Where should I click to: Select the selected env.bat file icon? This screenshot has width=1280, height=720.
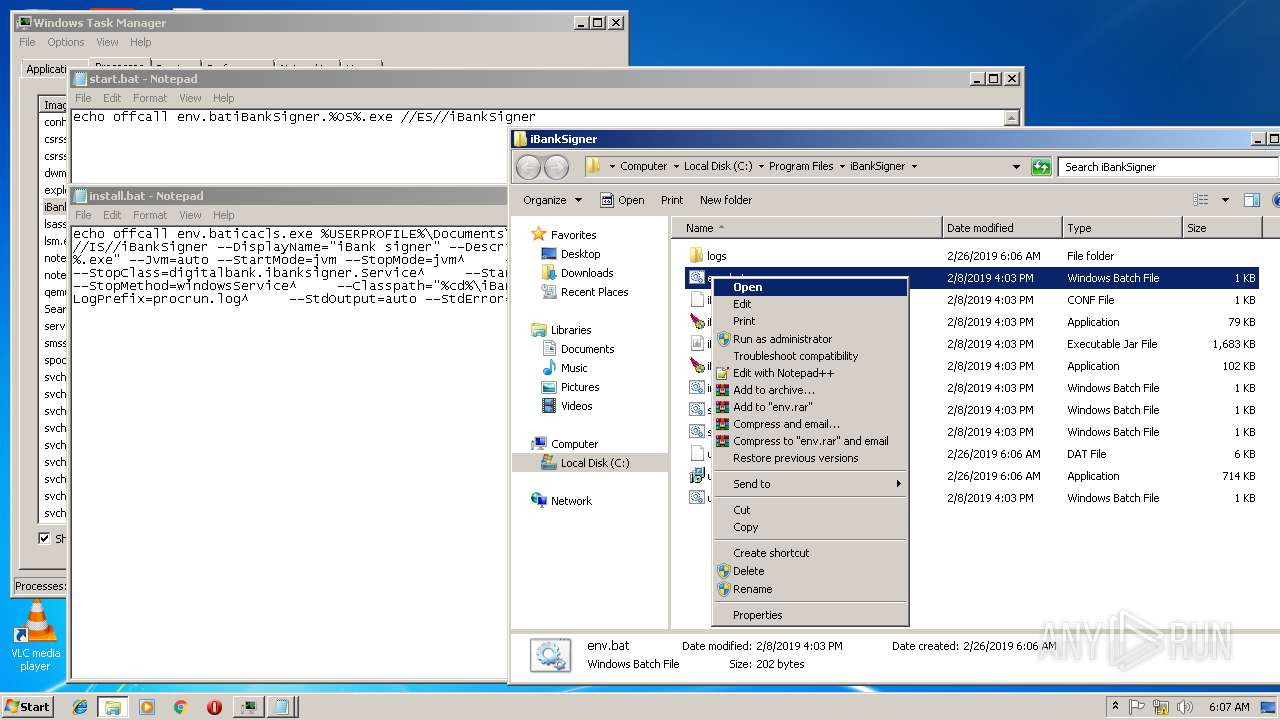(x=697, y=278)
